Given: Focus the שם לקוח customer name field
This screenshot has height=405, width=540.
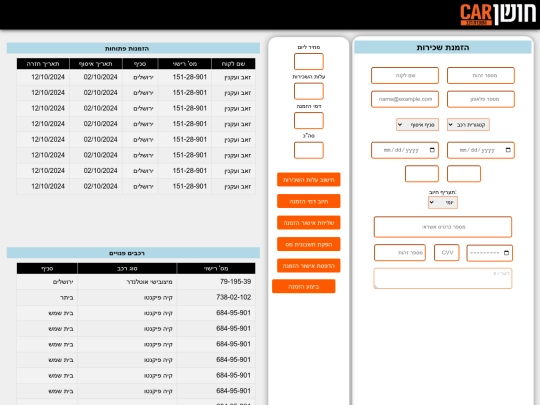Looking at the screenshot, I should click(405, 75).
